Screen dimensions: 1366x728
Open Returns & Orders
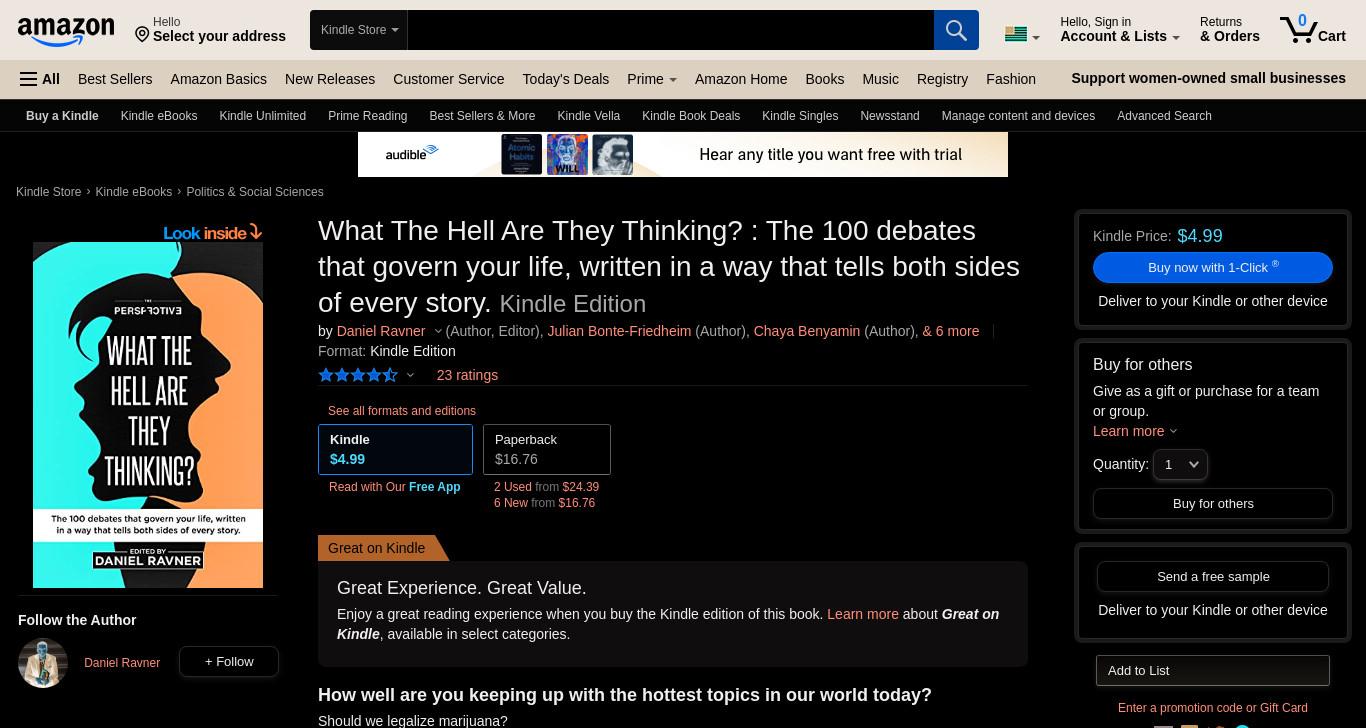point(1230,29)
